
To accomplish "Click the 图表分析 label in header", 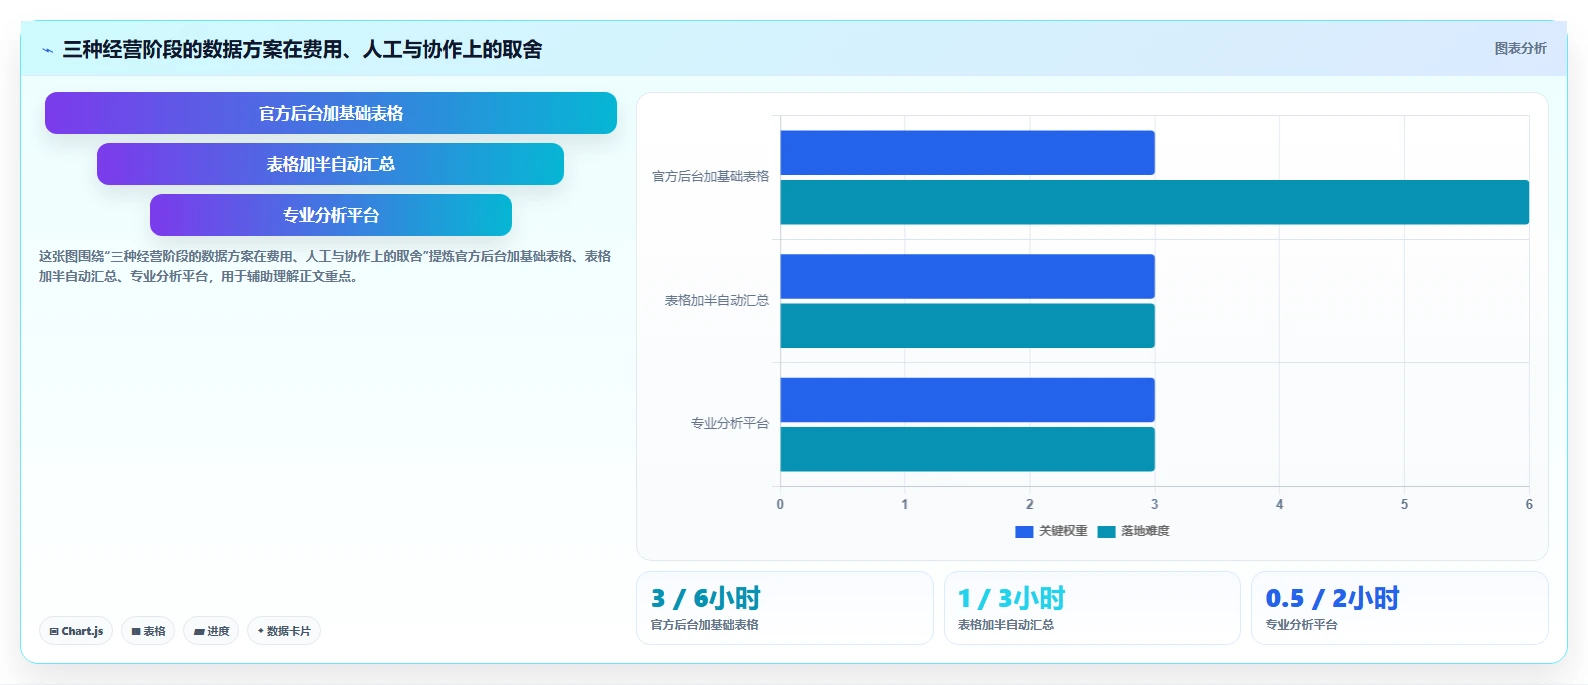I will click(x=1520, y=48).
